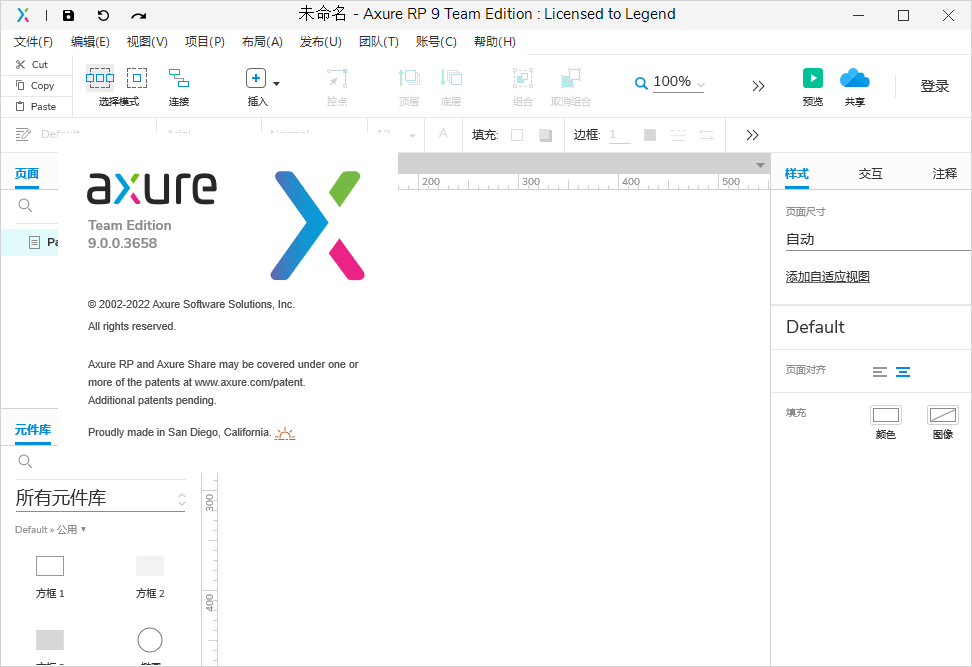972x667 pixels.
Task: Select the 方框 1 widget
Action: pyautogui.click(x=50, y=578)
